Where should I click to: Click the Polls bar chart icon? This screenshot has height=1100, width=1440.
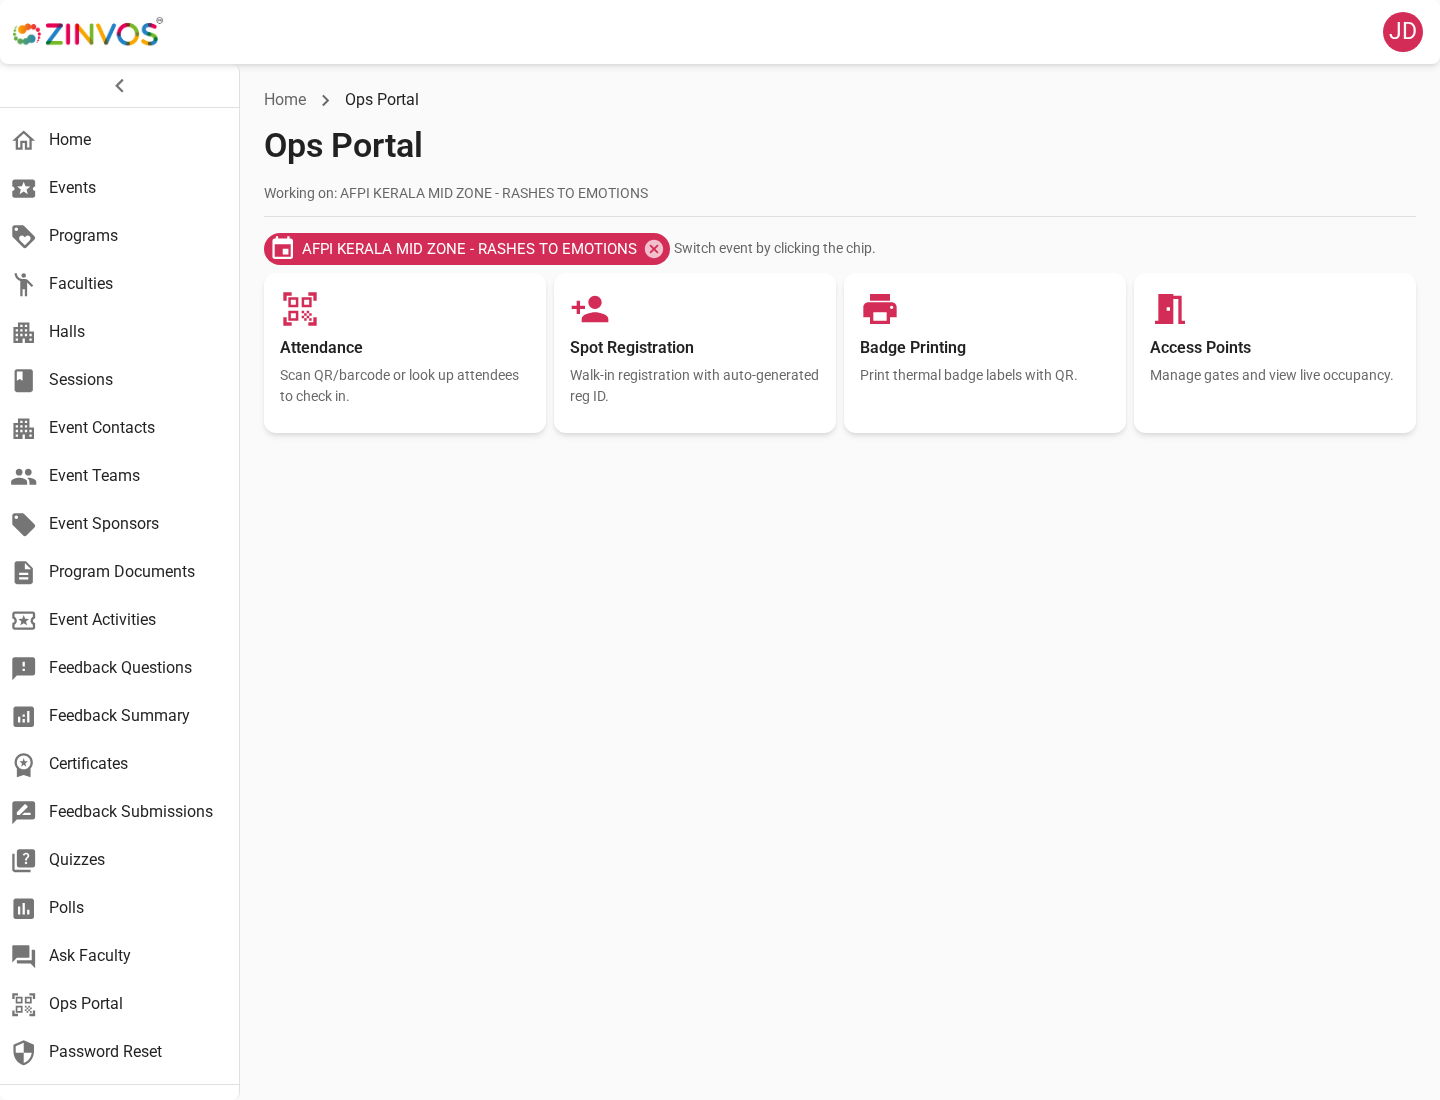pyautogui.click(x=24, y=908)
